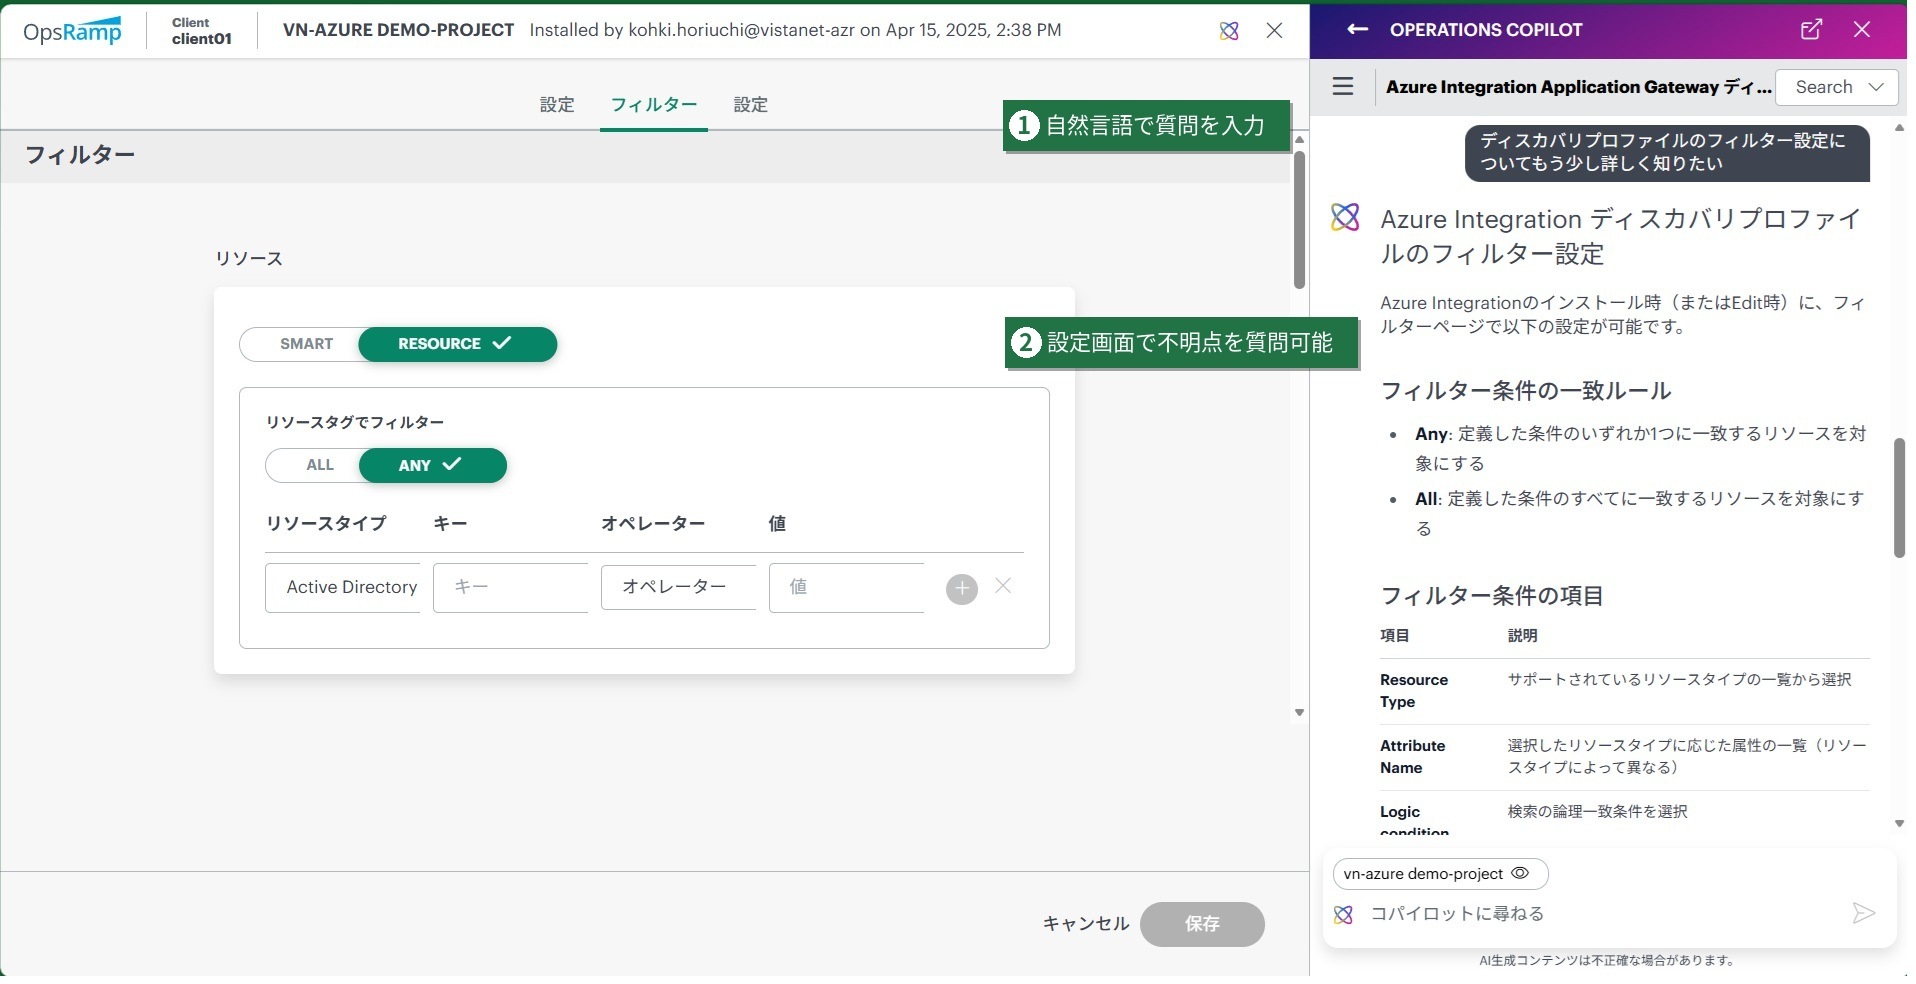Click the back arrow in Operations Copilot
The width and height of the screenshot is (1916, 984).
click(1357, 30)
